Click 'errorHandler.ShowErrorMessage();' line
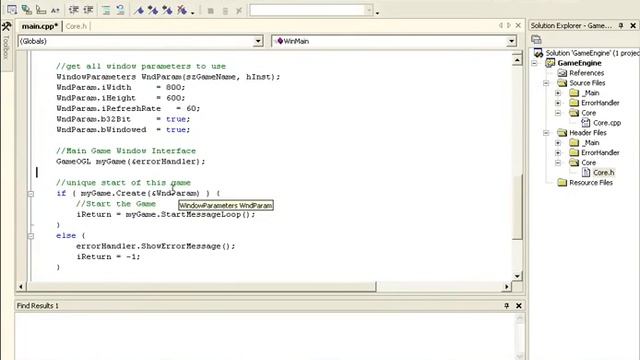 click(x=156, y=246)
